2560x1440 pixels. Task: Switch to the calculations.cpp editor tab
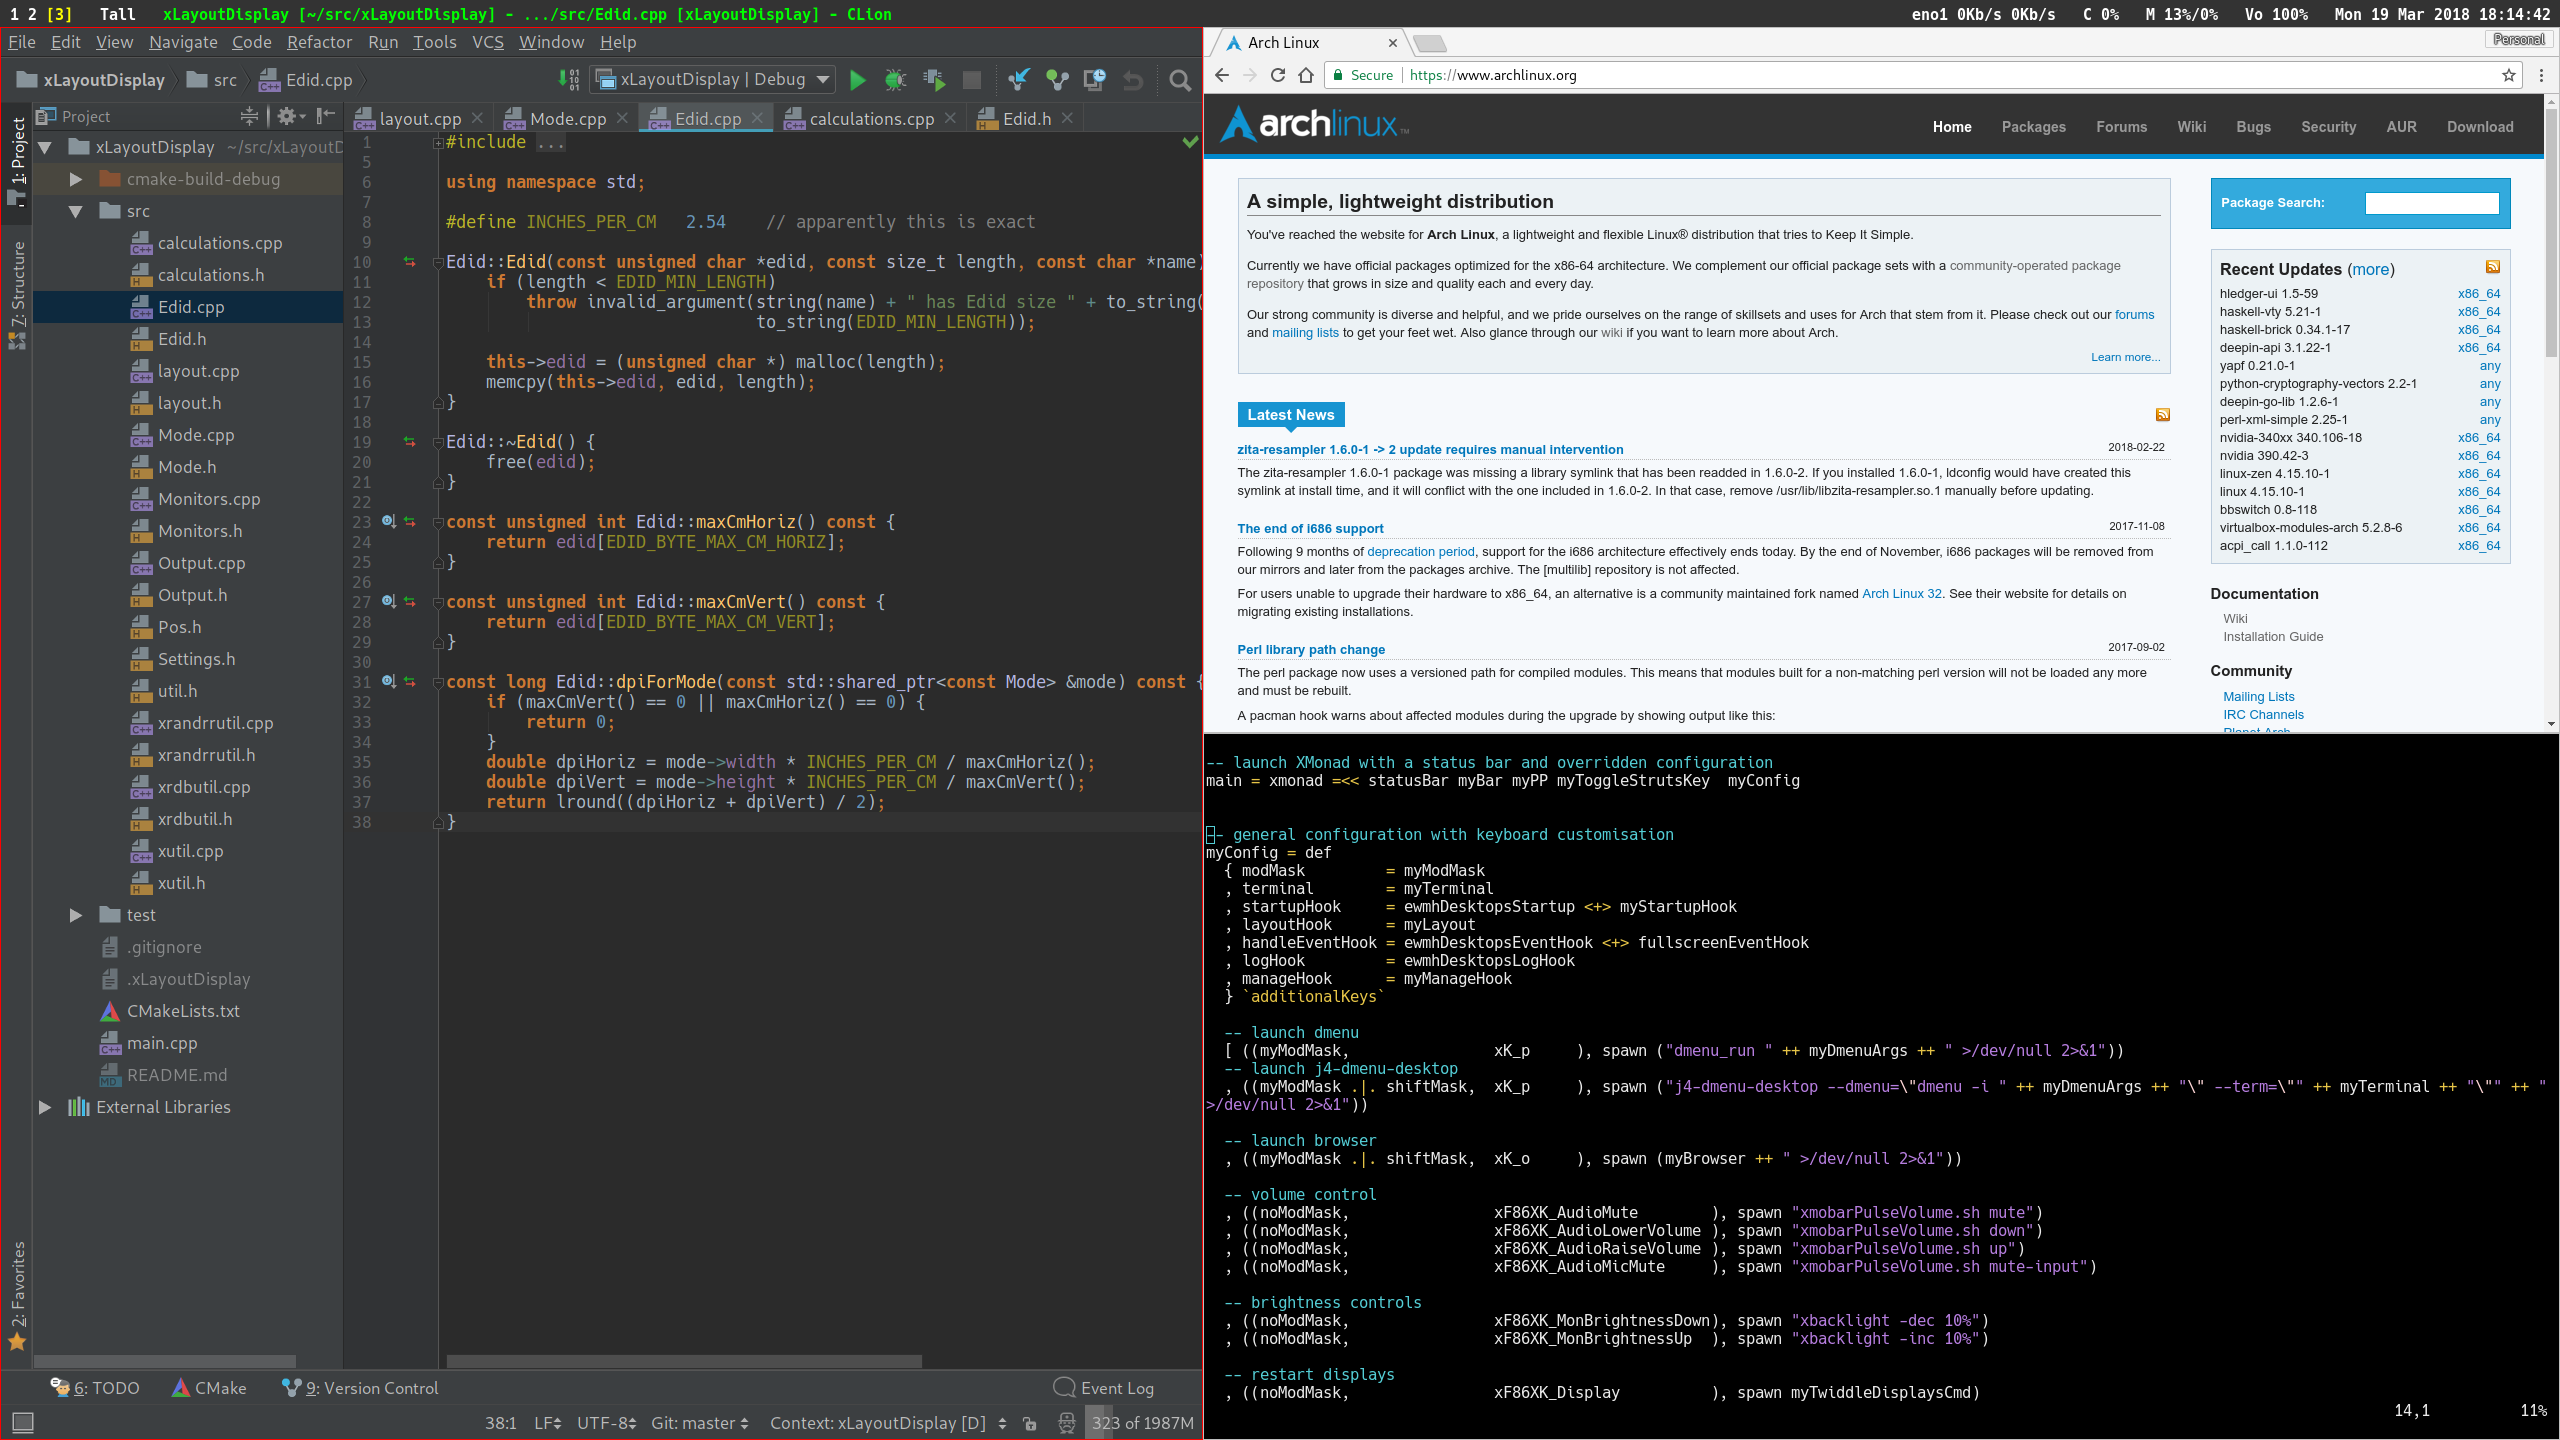click(871, 118)
